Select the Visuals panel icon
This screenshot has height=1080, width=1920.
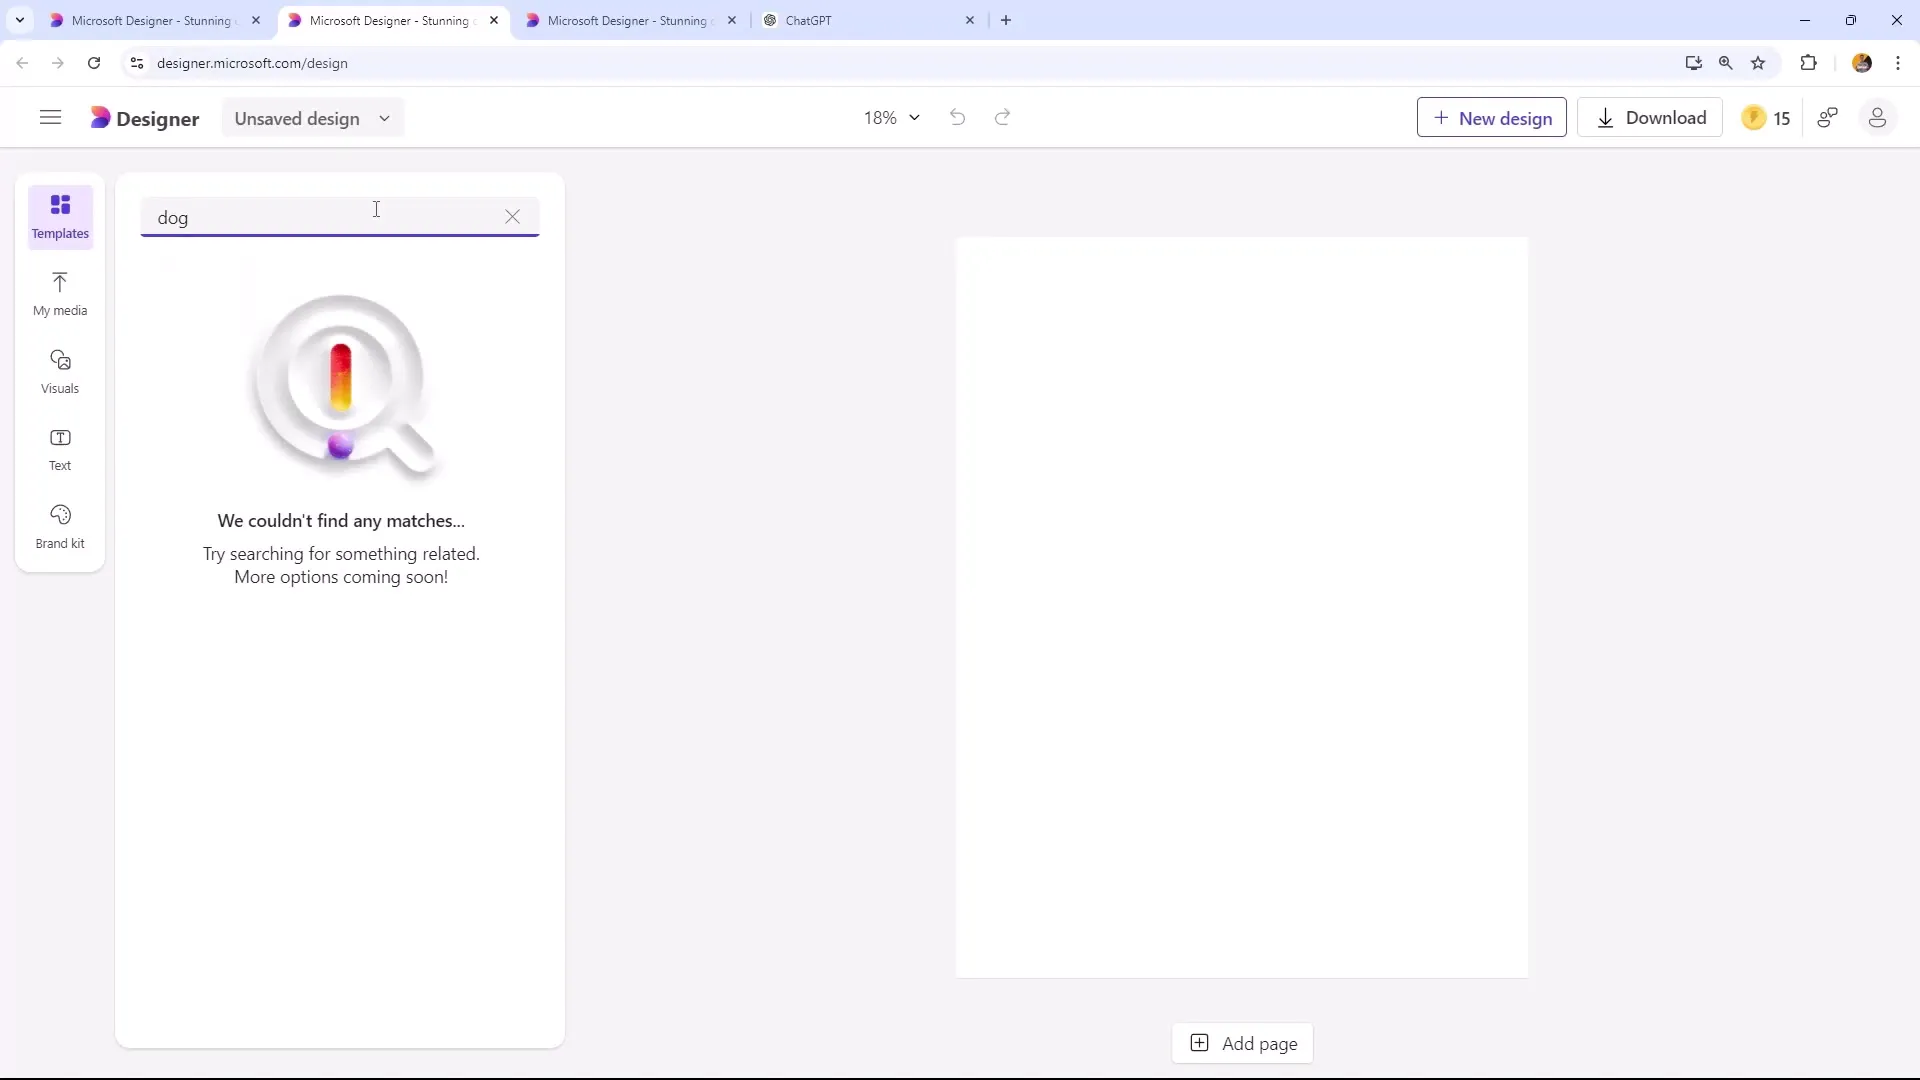pyautogui.click(x=59, y=369)
